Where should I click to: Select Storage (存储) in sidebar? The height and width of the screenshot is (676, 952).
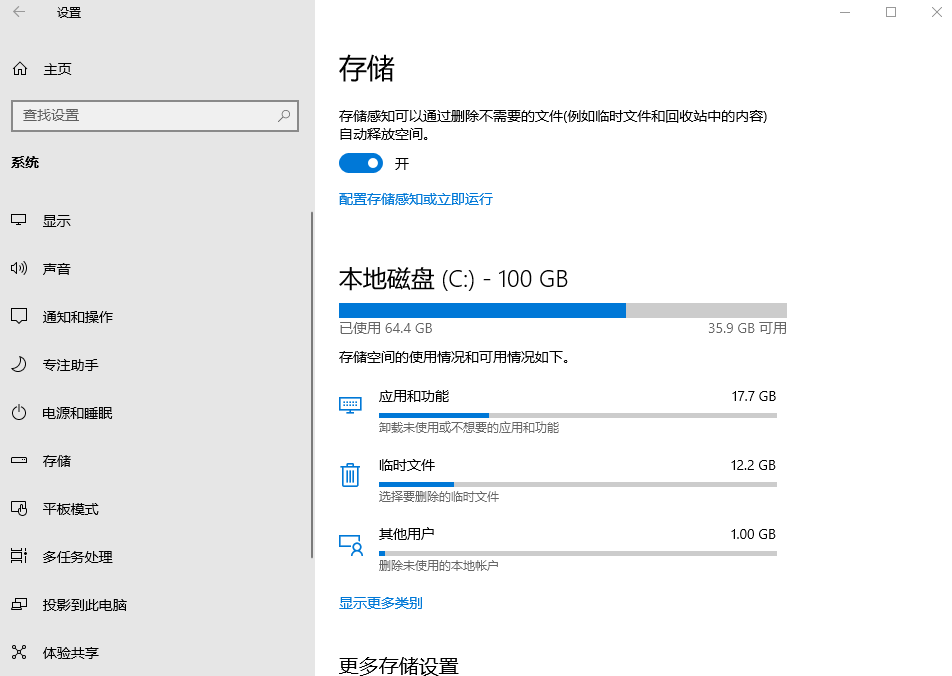click(56, 461)
